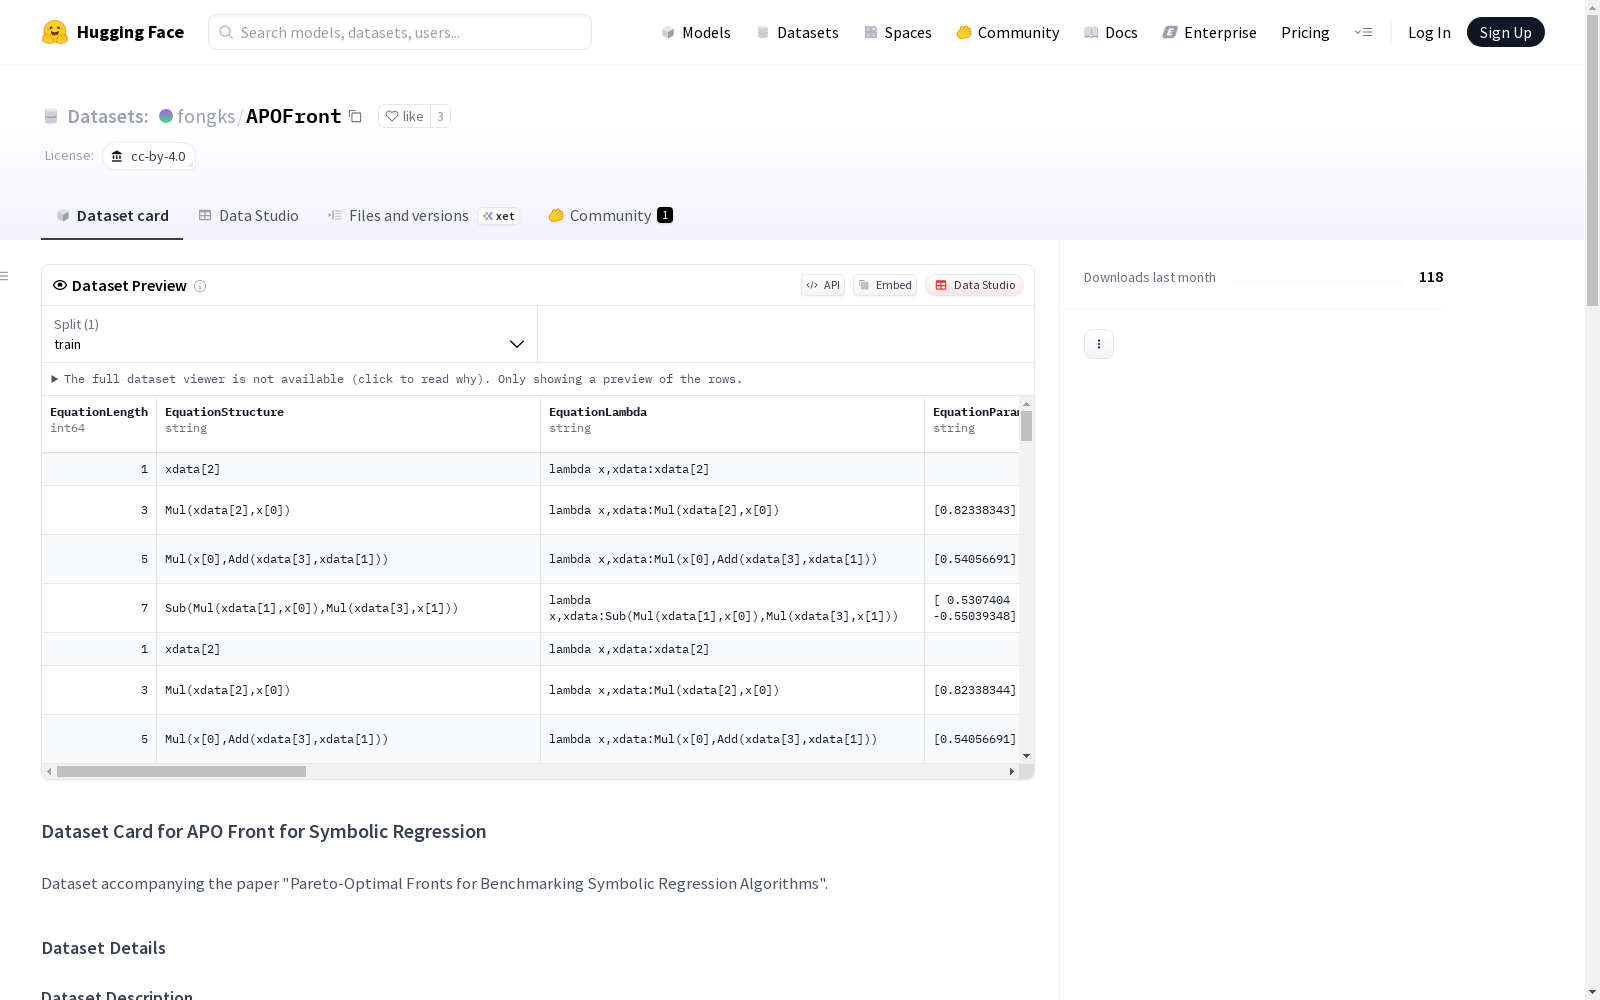Open Docs in top navigation

click(x=1111, y=32)
